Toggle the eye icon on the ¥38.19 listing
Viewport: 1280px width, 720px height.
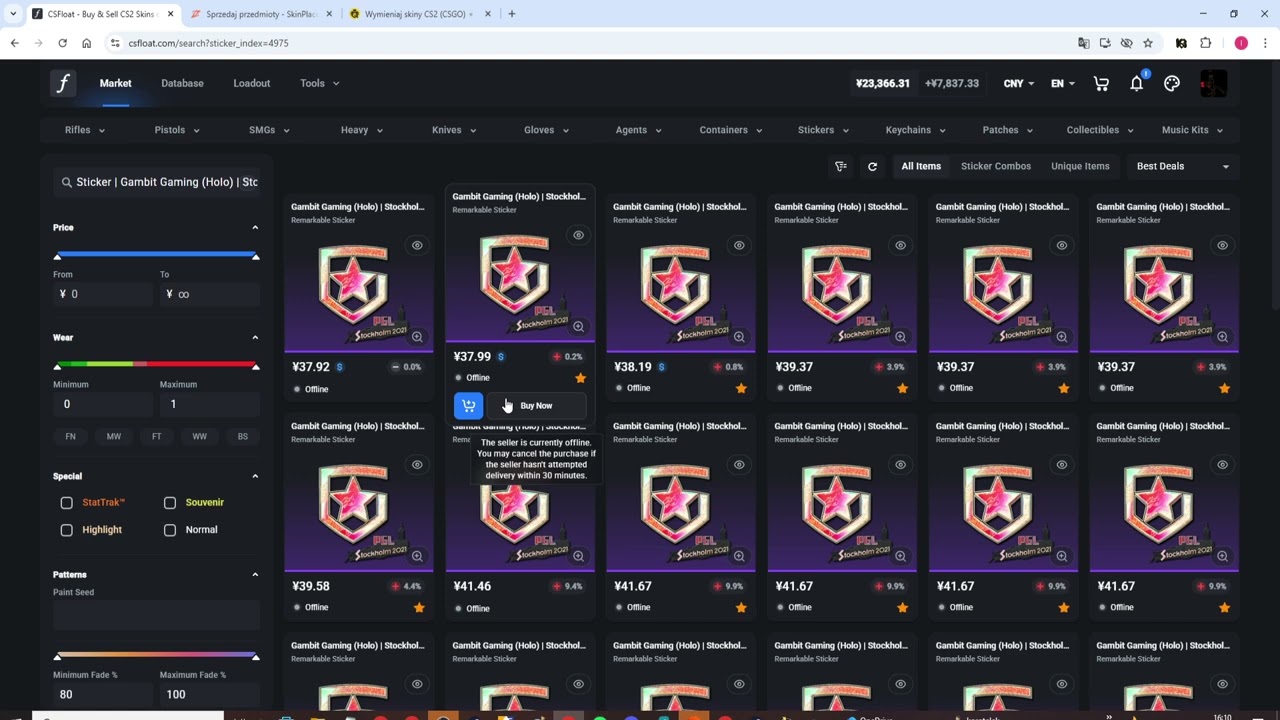pyautogui.click(x=739, y=245)
